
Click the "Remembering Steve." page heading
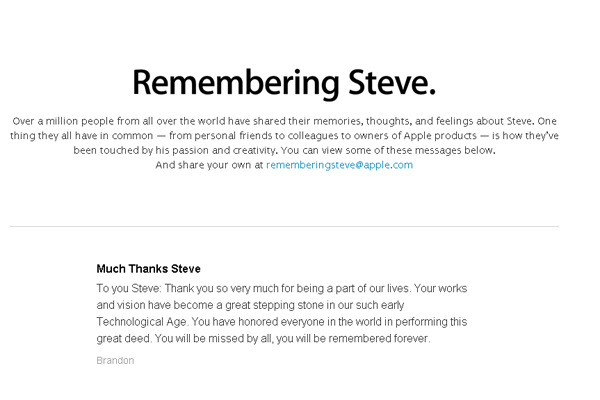(x=284, y=81)
